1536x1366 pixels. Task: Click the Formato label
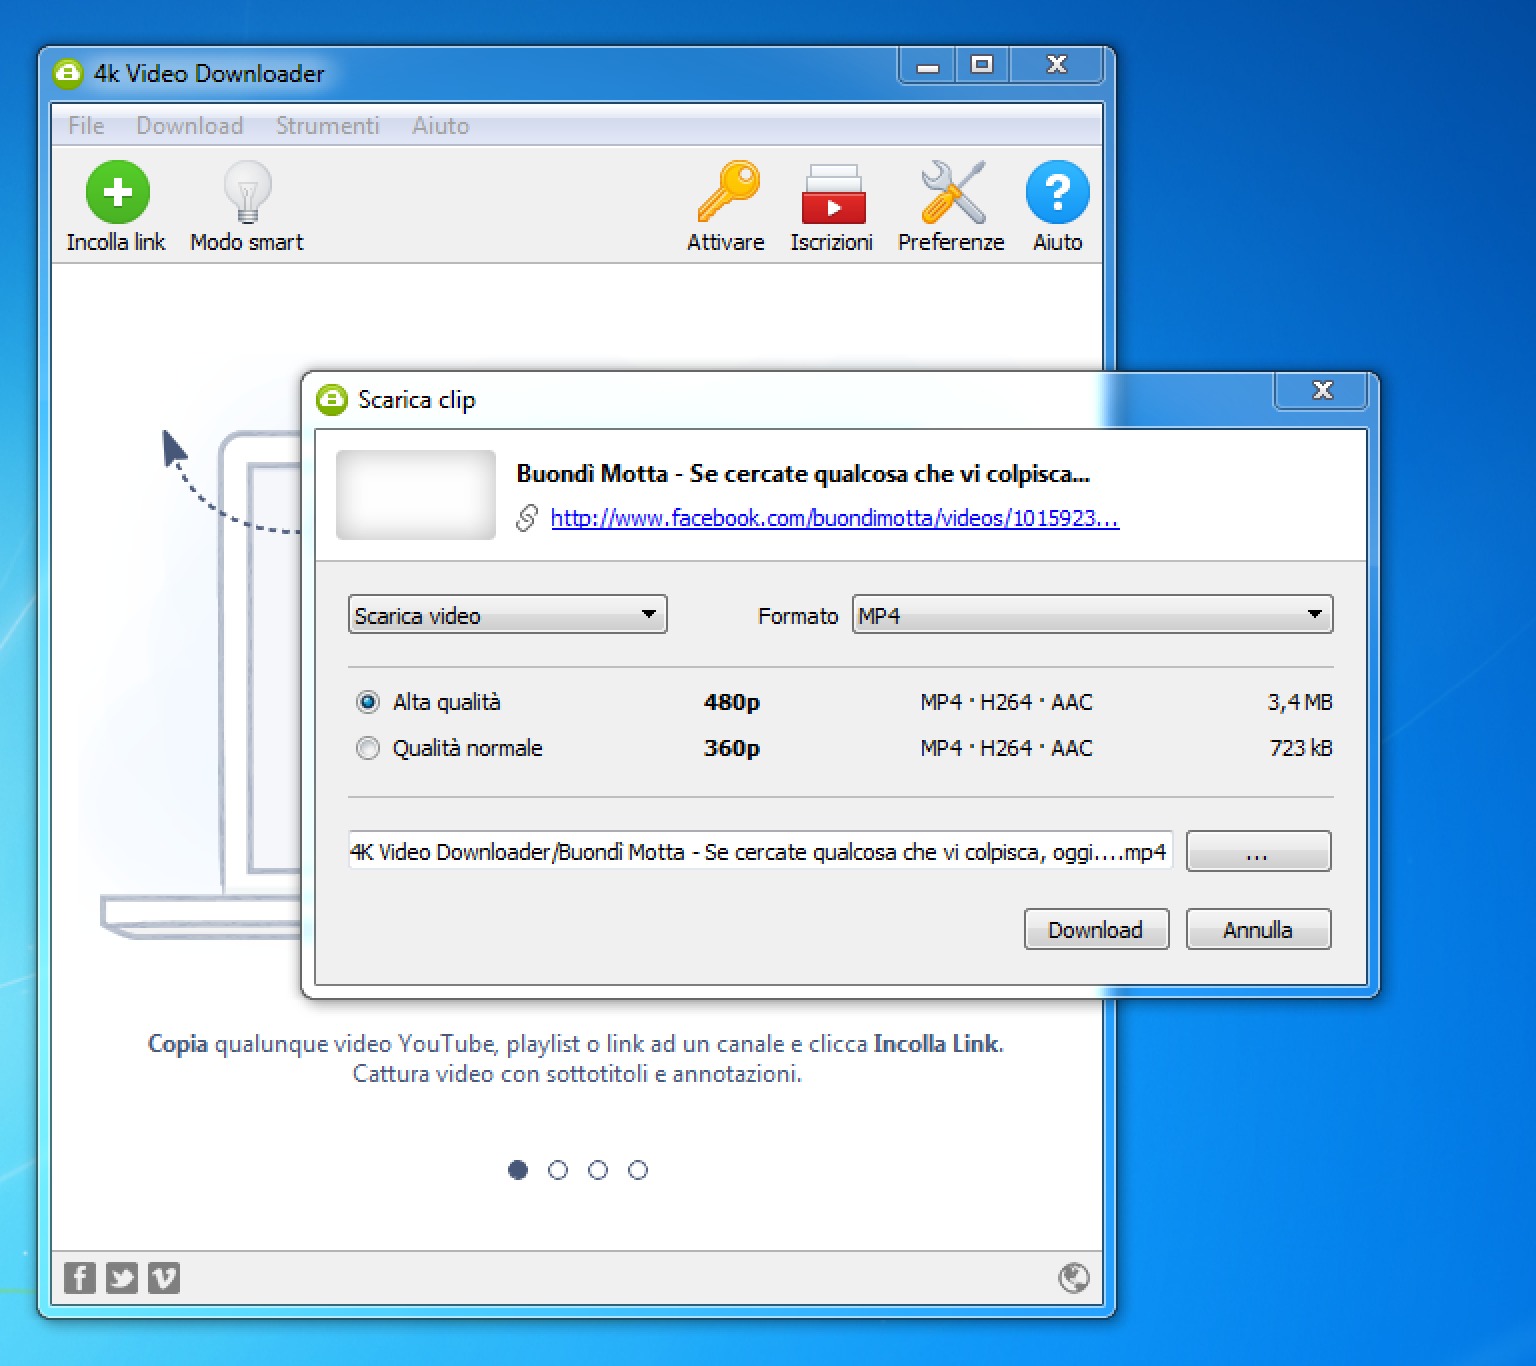click(x=797, y=616)
